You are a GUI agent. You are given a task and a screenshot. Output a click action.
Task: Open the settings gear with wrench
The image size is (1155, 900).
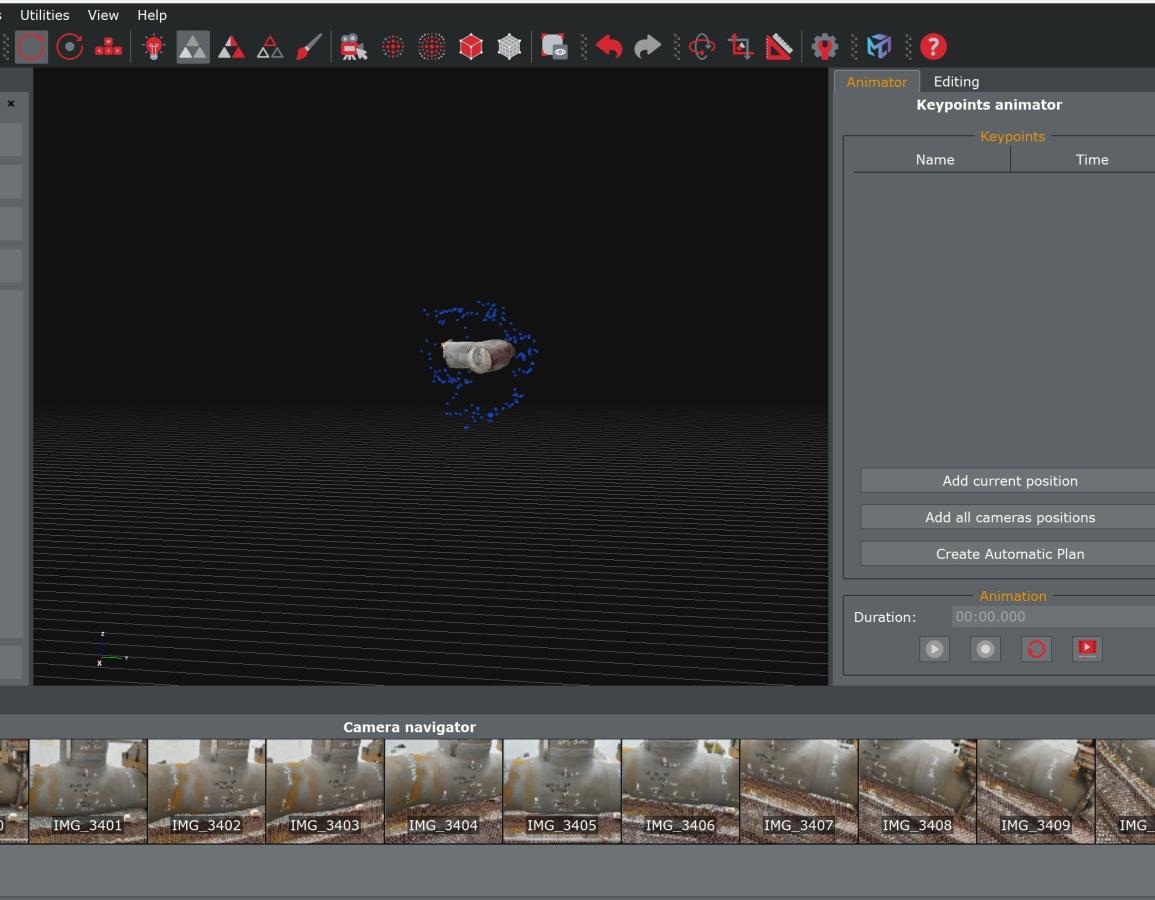[824, 47]
